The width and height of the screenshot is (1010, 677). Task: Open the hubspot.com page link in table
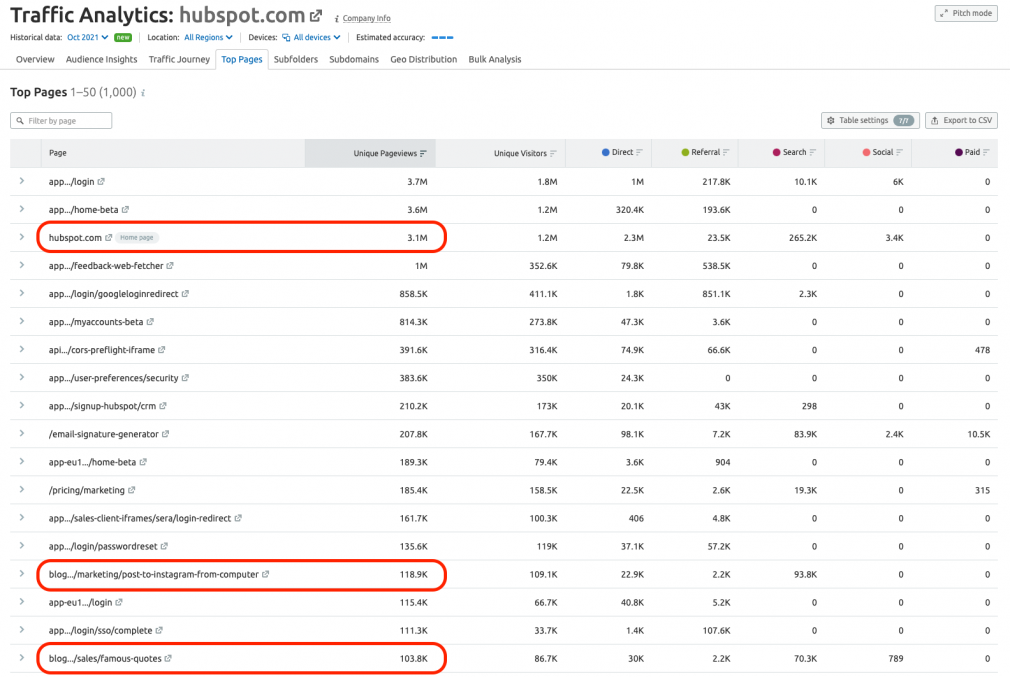tap(75, 238)
